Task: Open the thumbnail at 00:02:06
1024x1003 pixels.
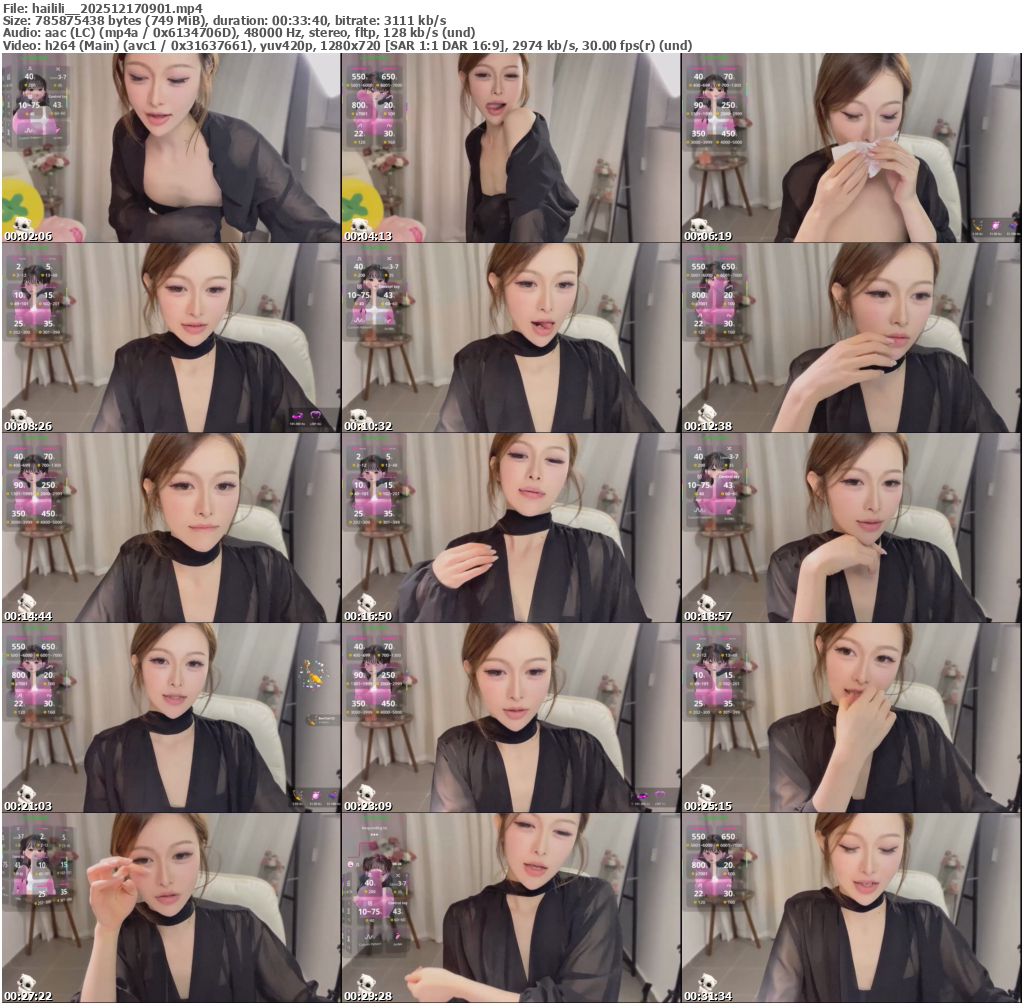Action: click(171, 148)
